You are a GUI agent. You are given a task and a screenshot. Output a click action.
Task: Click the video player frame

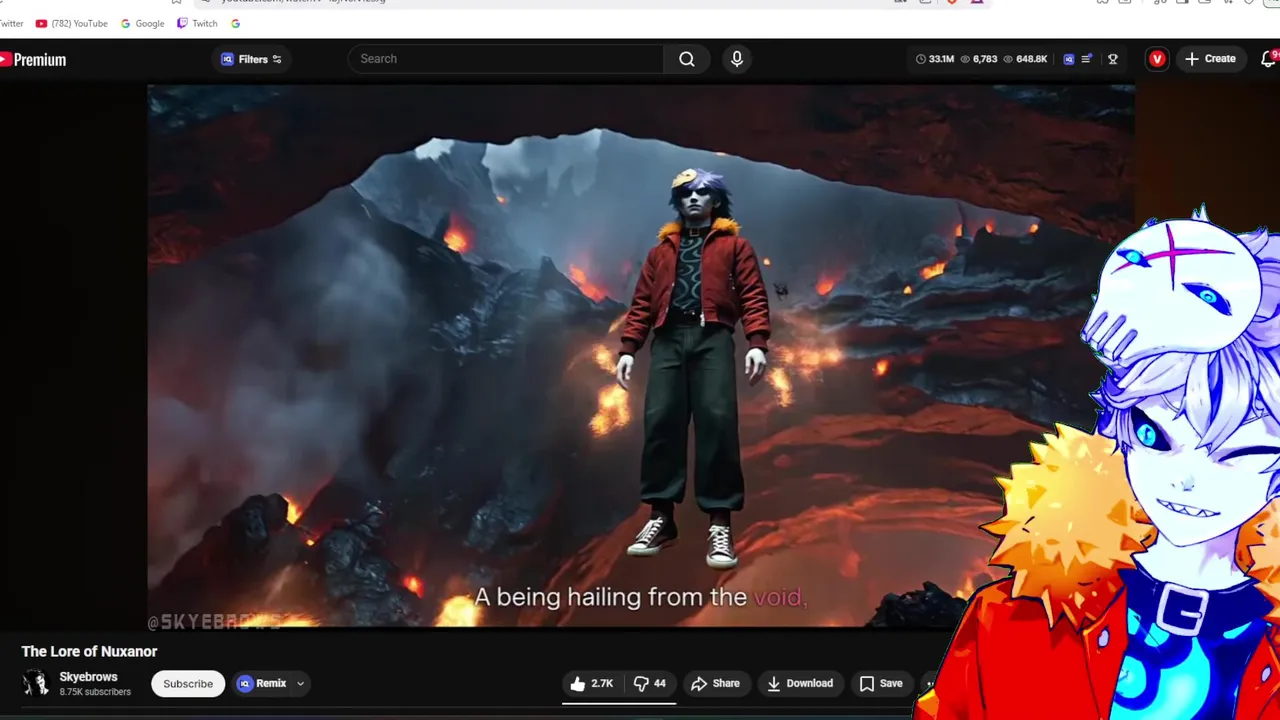[640, 355]
